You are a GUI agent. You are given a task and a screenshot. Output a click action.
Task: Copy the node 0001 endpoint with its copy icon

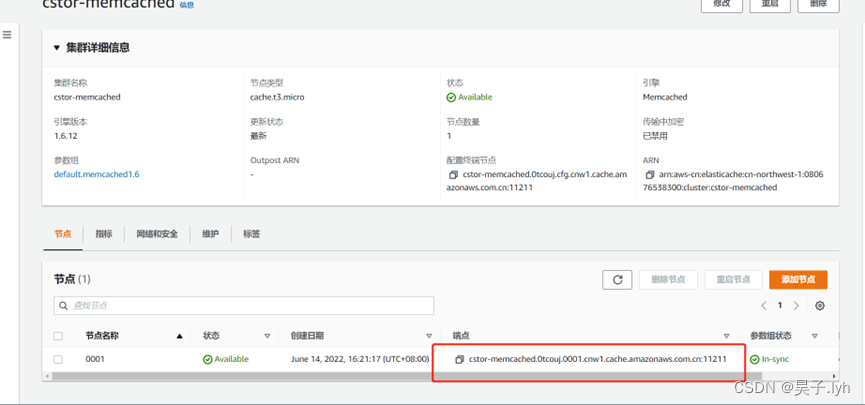(460, 359)
